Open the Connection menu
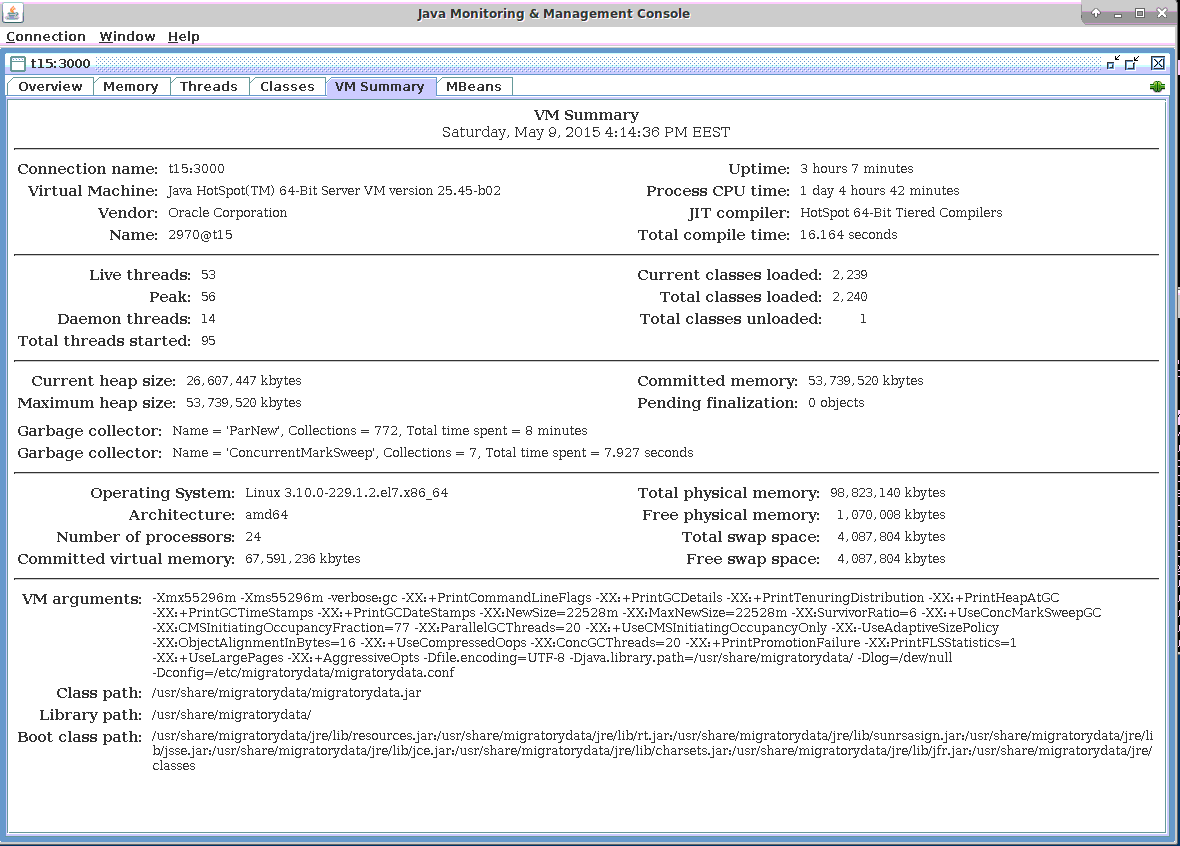 click(x=46, y=37)
